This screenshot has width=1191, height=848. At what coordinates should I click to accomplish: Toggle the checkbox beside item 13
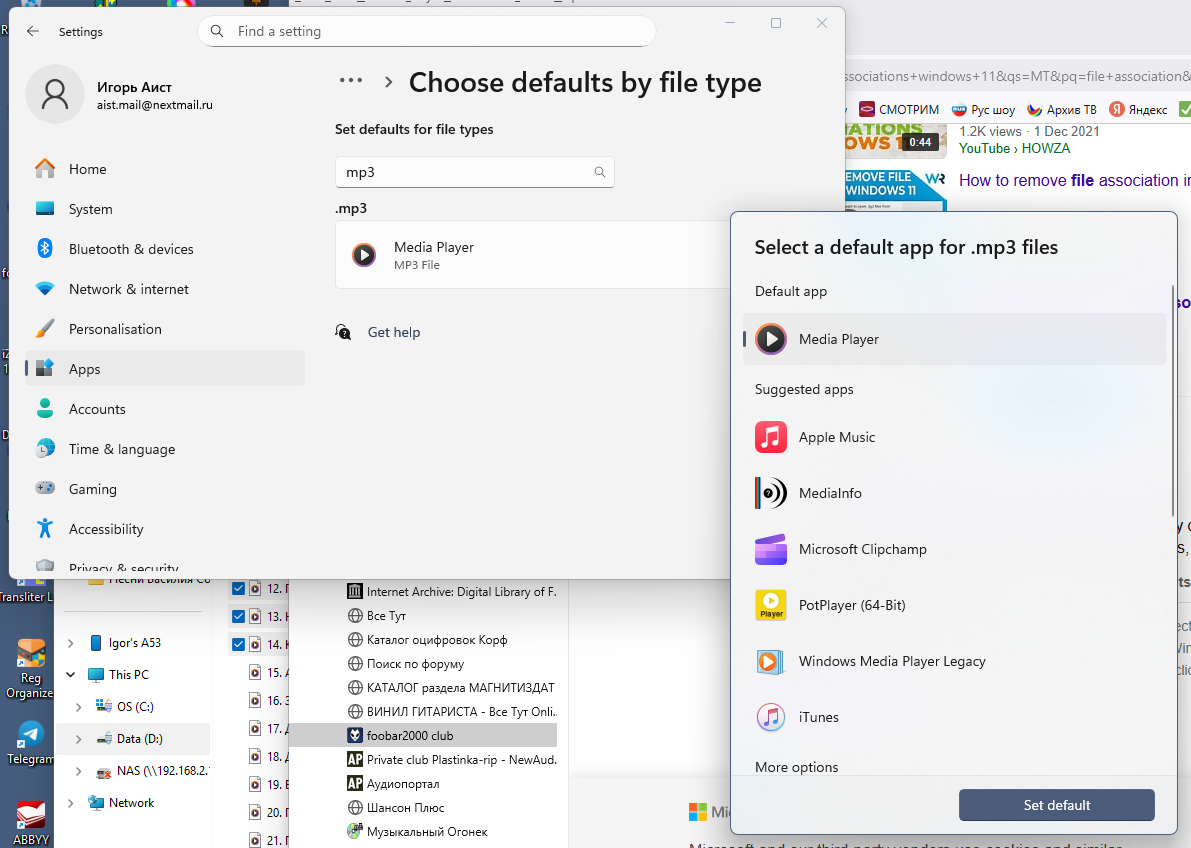point(238,616)
